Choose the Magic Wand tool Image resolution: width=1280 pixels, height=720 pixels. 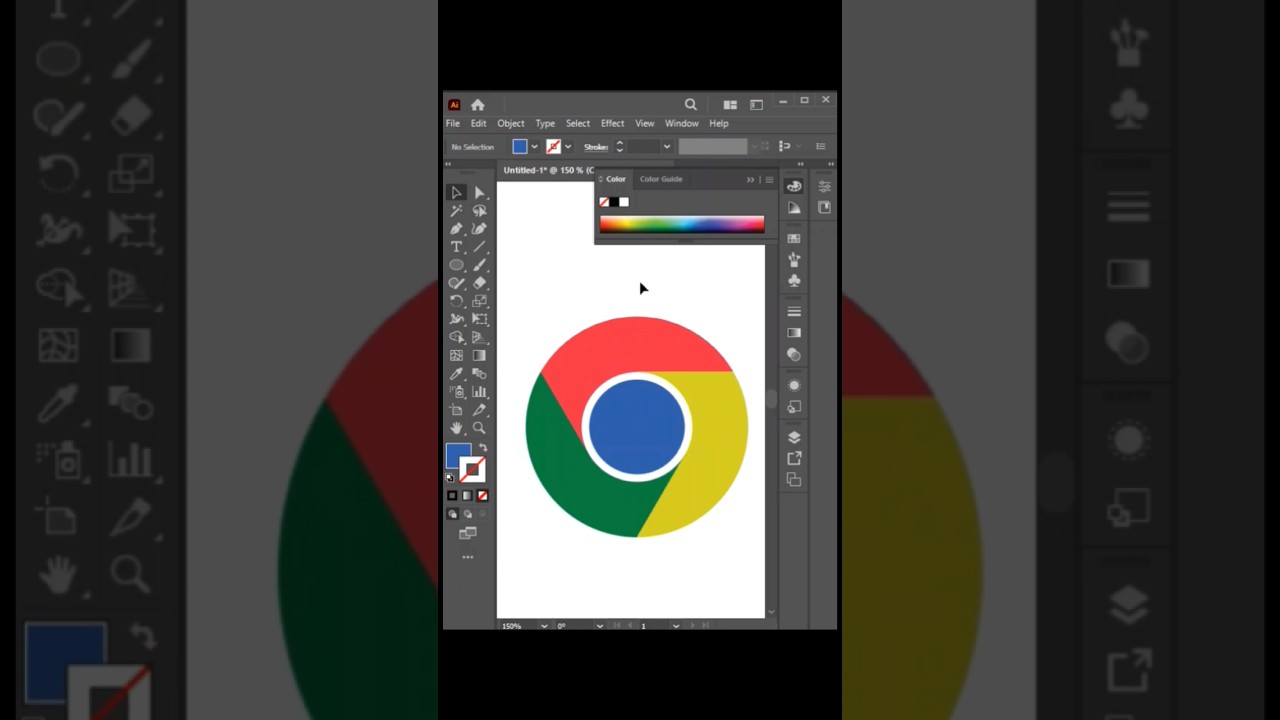point(456,211)
